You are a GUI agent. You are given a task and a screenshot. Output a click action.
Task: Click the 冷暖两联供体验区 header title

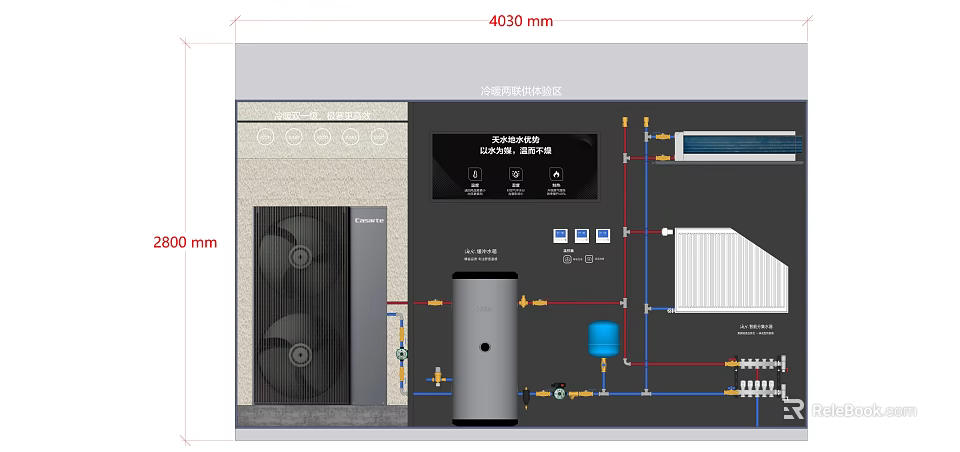[x=521, y=91]
